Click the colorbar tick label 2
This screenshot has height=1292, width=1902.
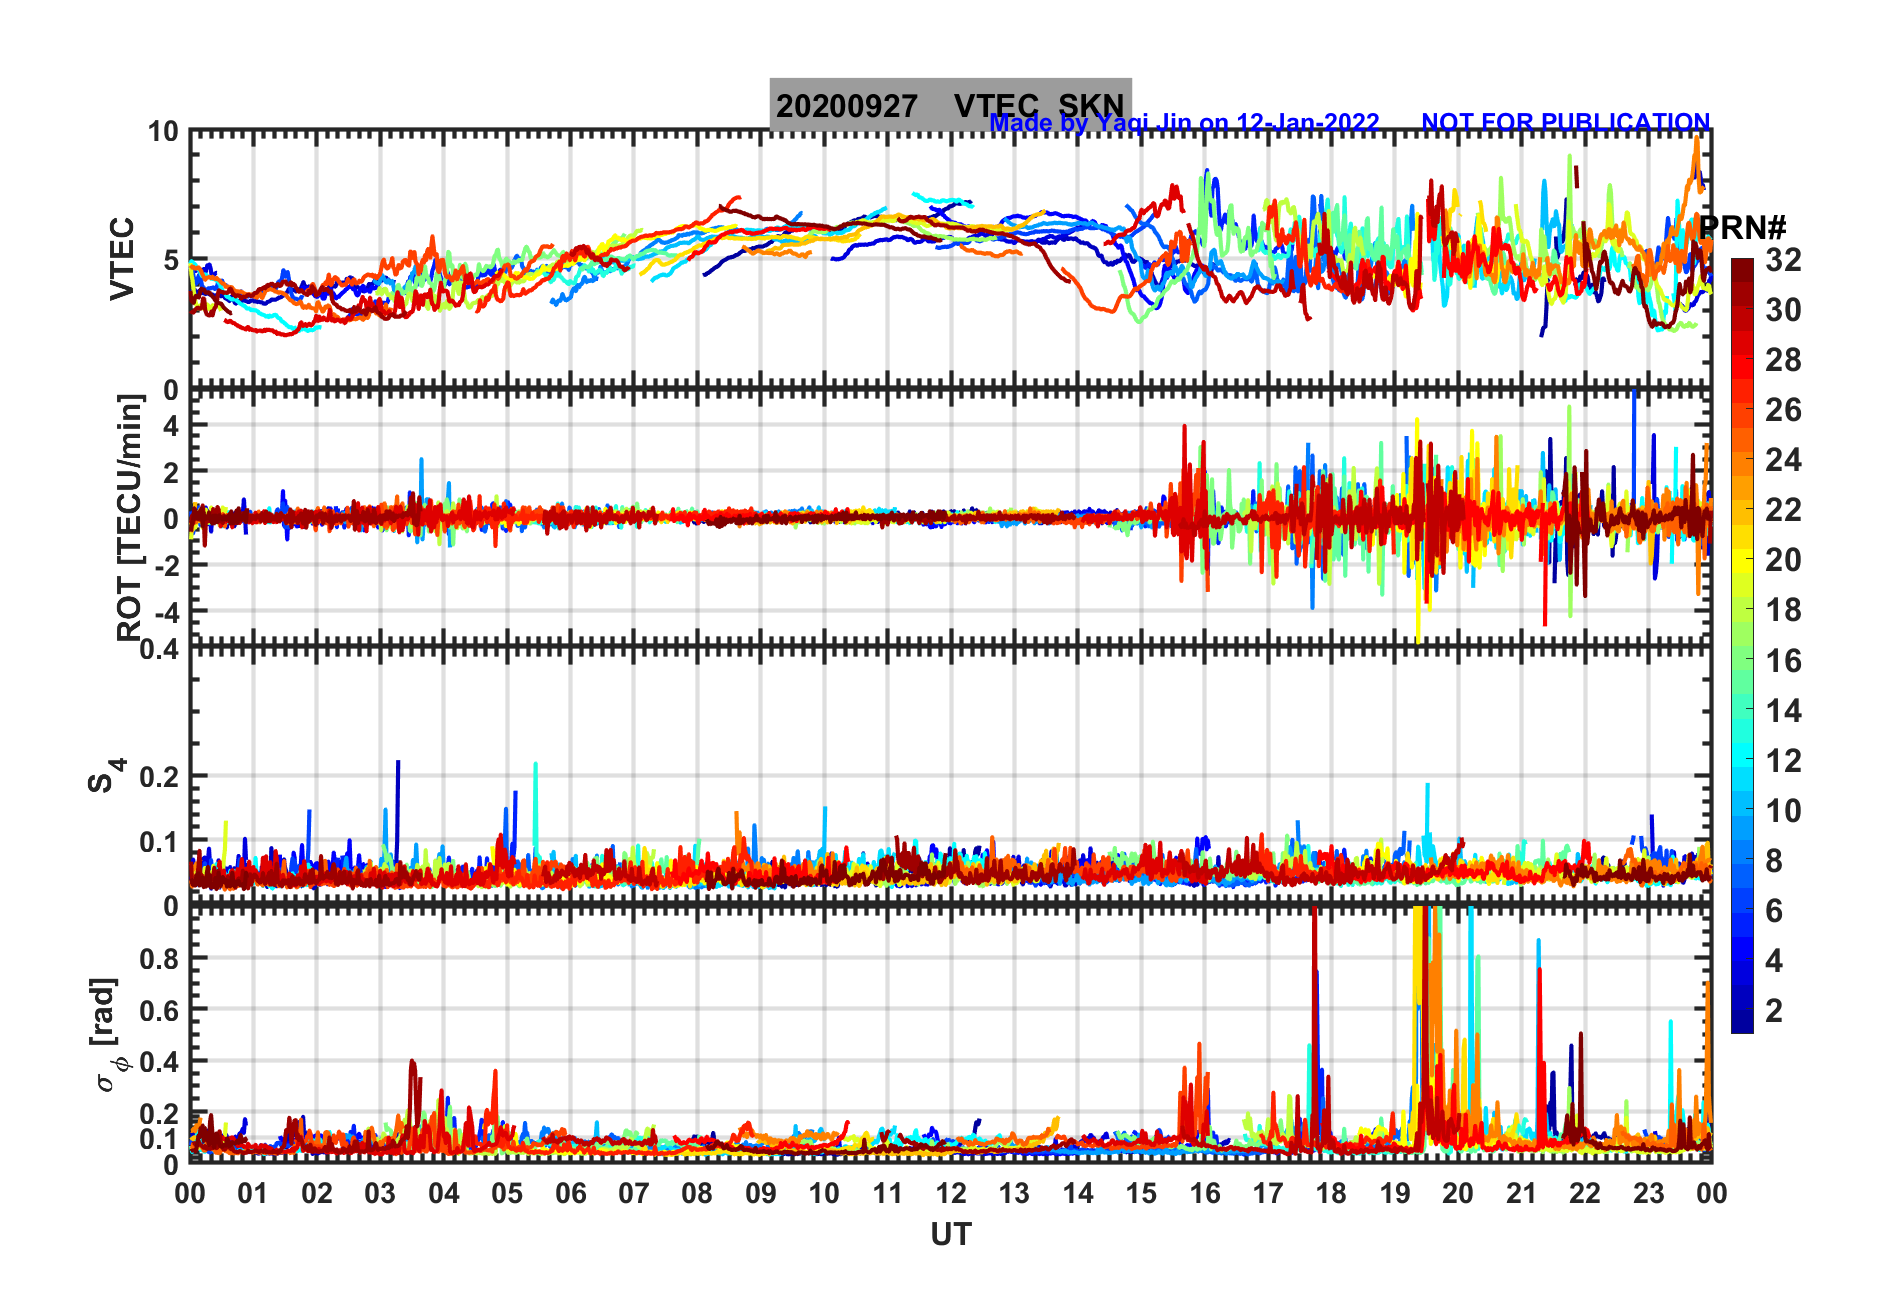1774,1010
